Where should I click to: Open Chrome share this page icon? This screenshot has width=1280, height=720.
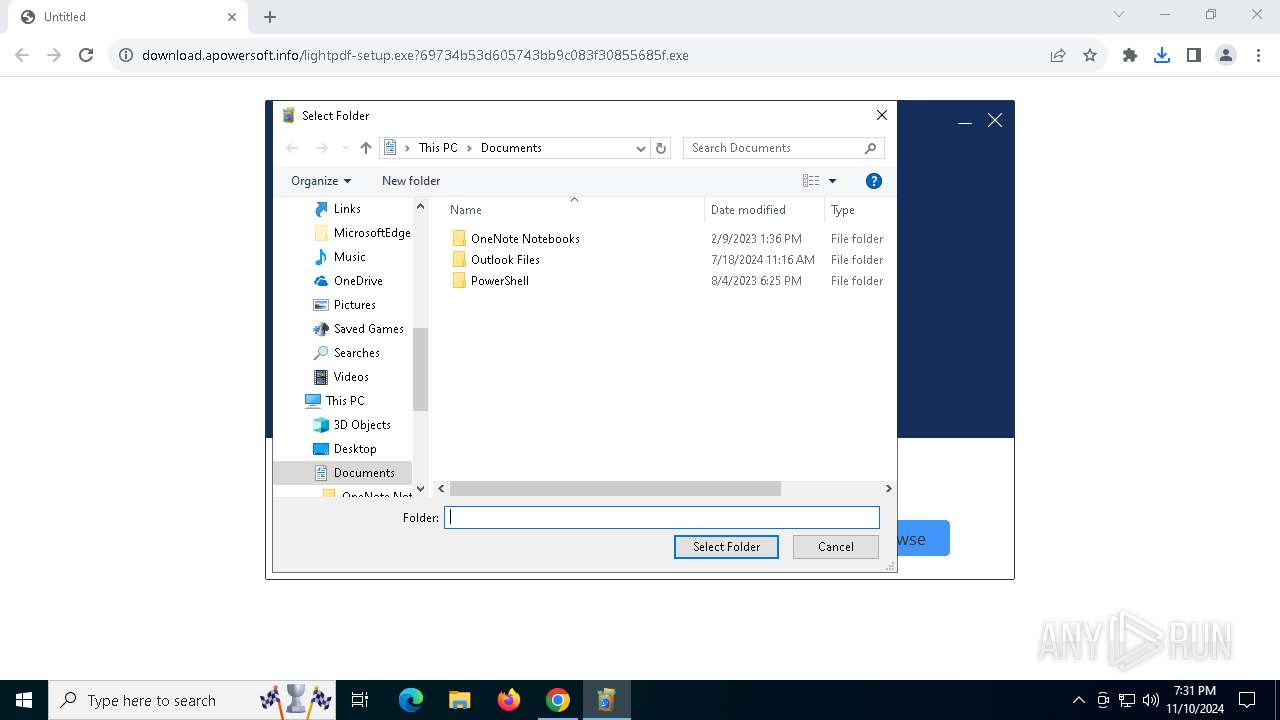pos(1058,56)
